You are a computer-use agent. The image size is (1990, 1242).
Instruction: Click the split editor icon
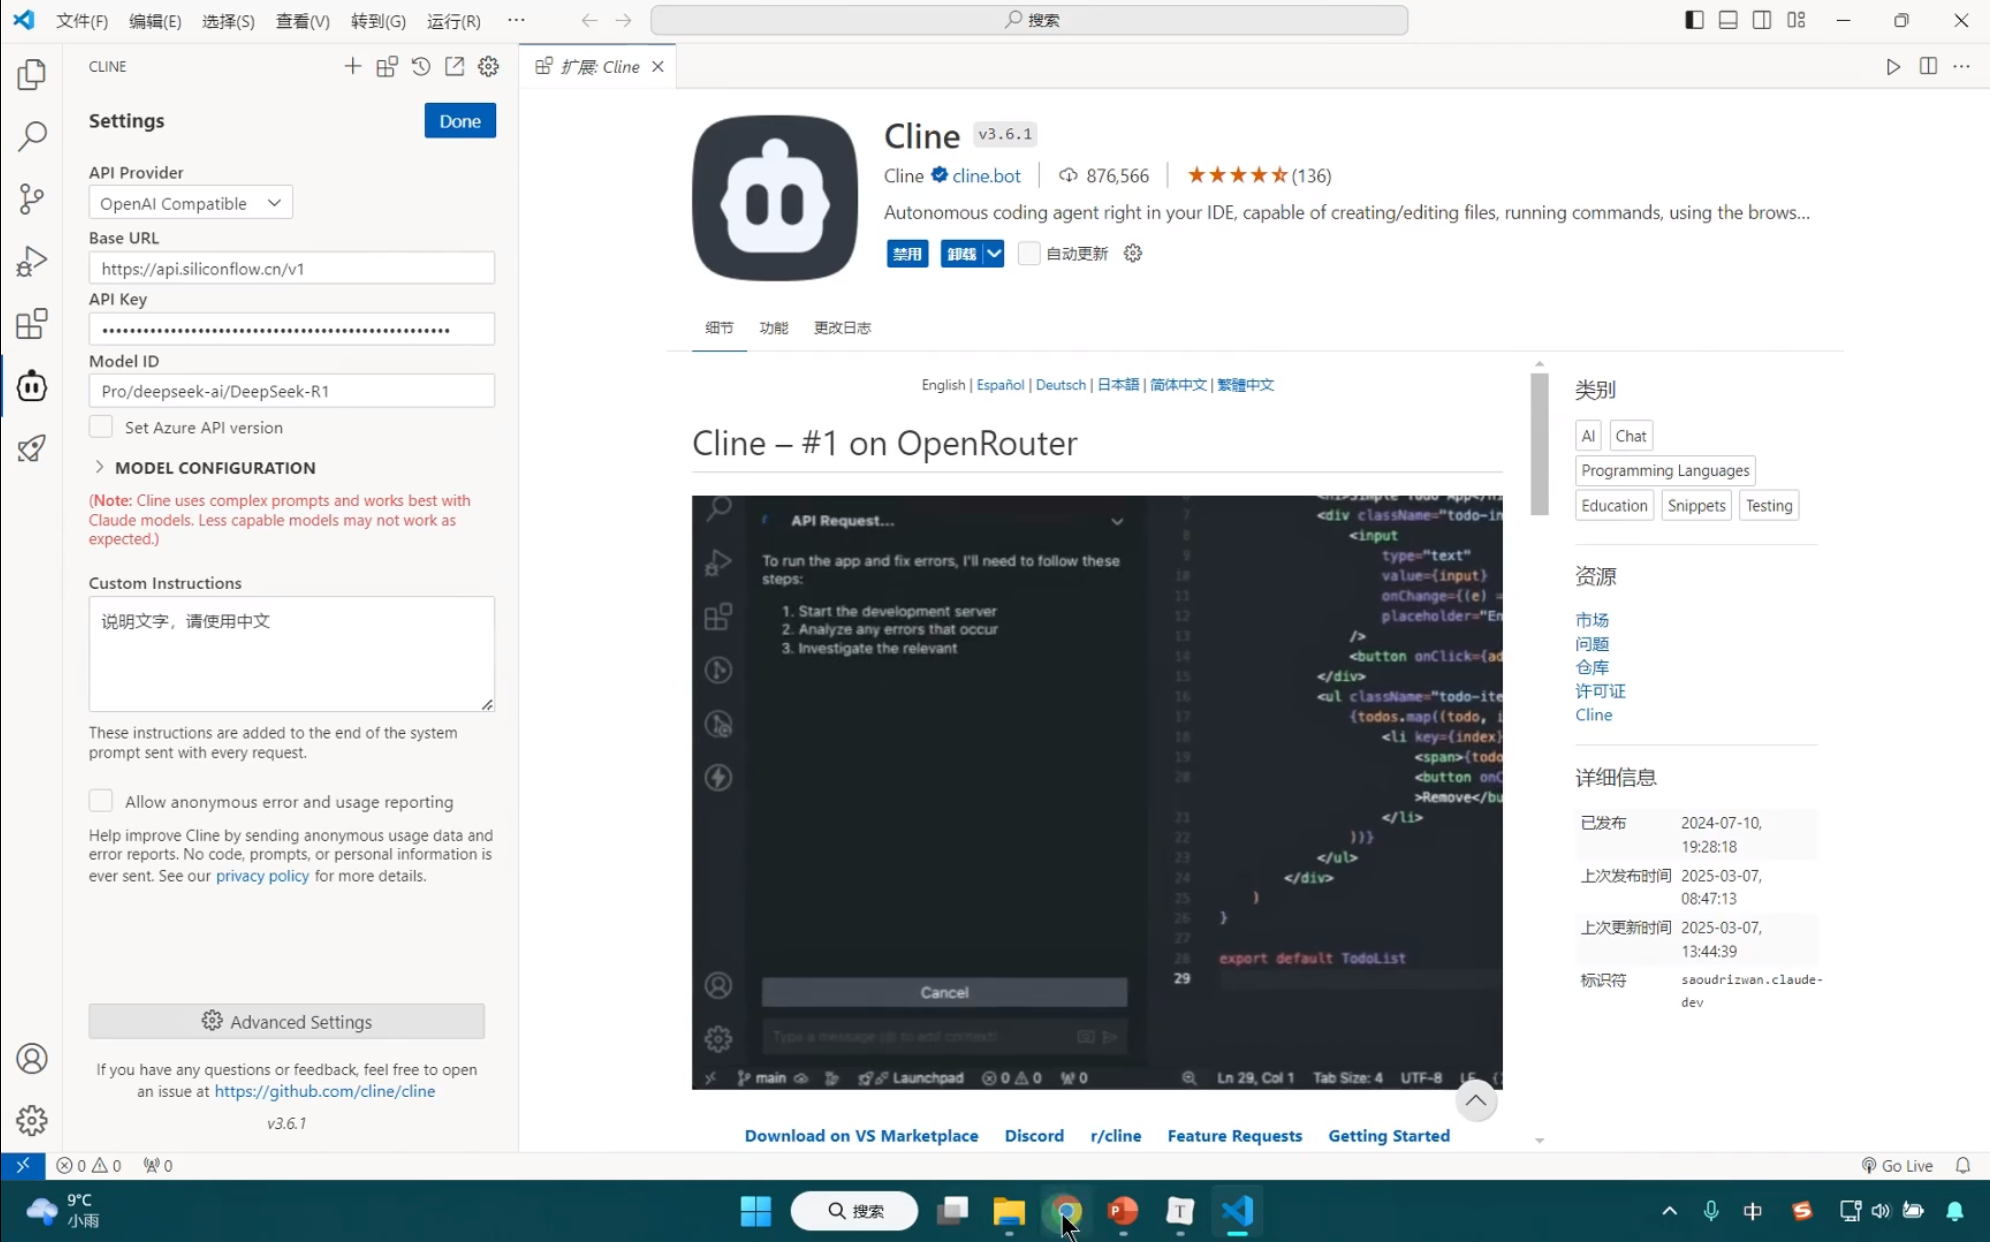click(x=1928, y=66)
